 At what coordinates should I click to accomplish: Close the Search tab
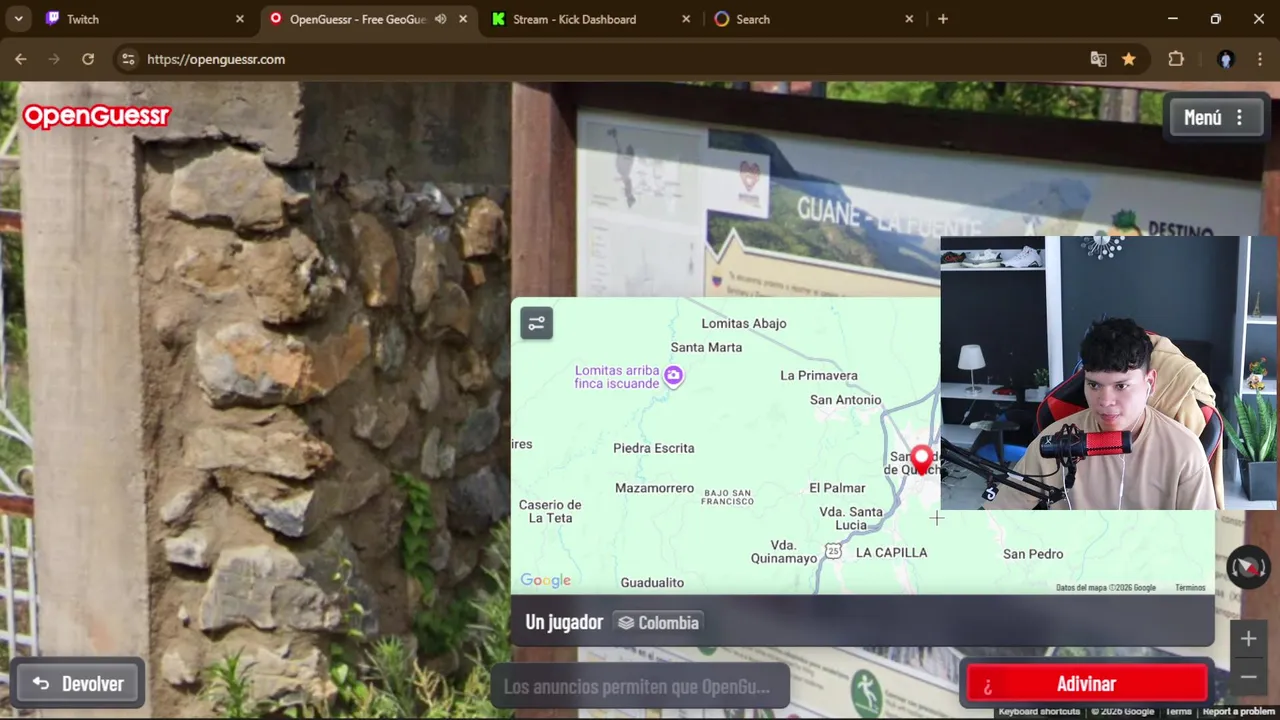(909, 19)
